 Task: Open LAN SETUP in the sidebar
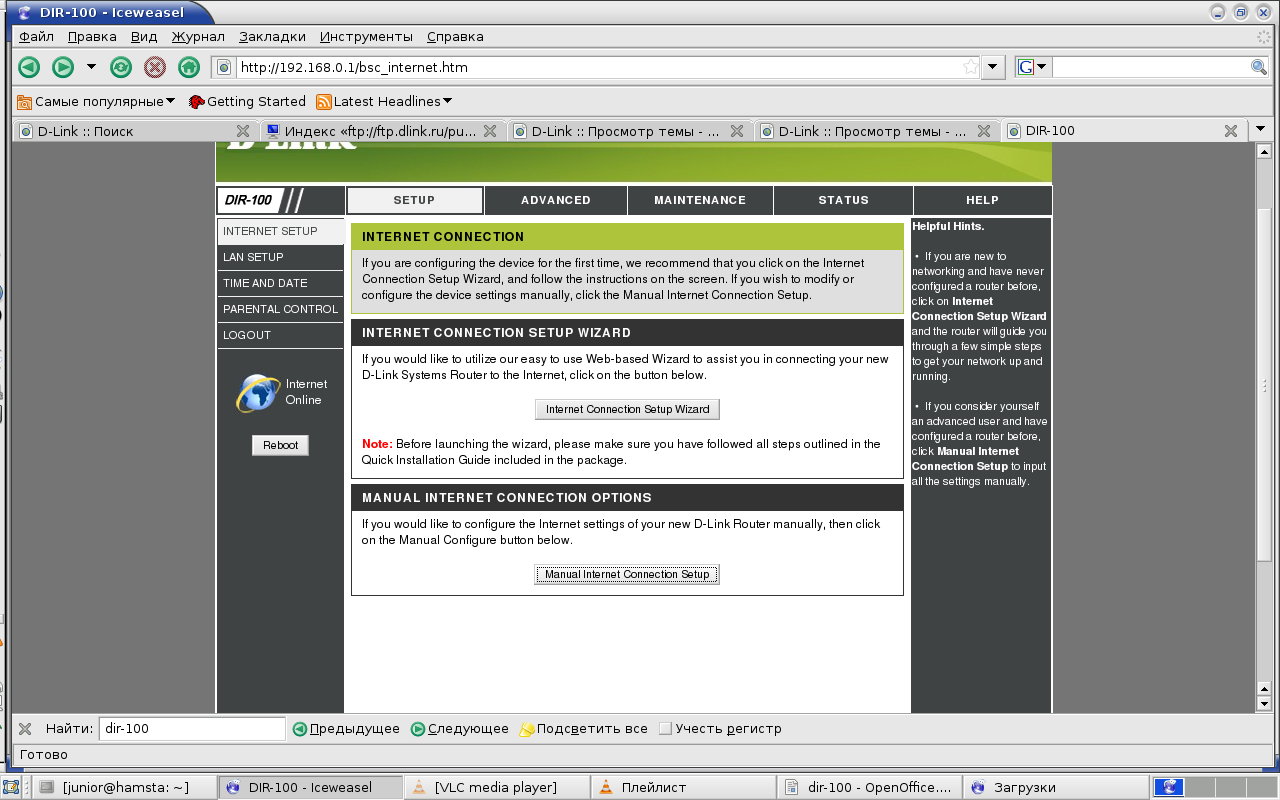pyautogui.click(x=280, y=257)
